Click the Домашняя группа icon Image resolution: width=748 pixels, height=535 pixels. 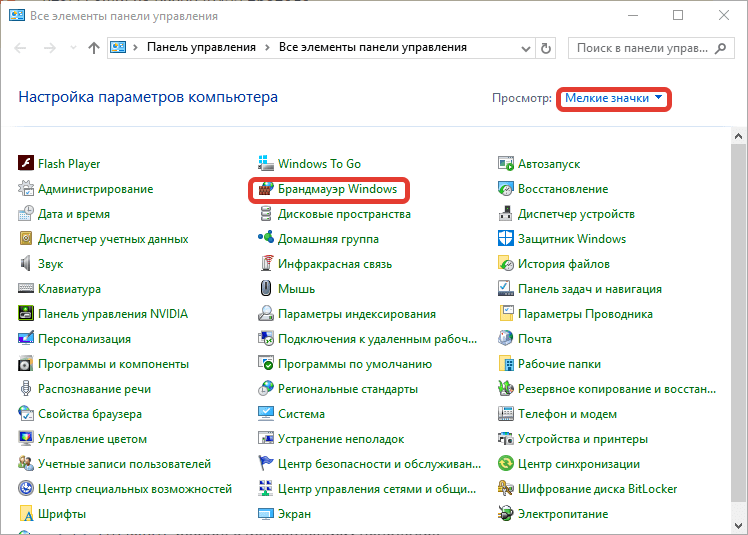click(266, 238)
